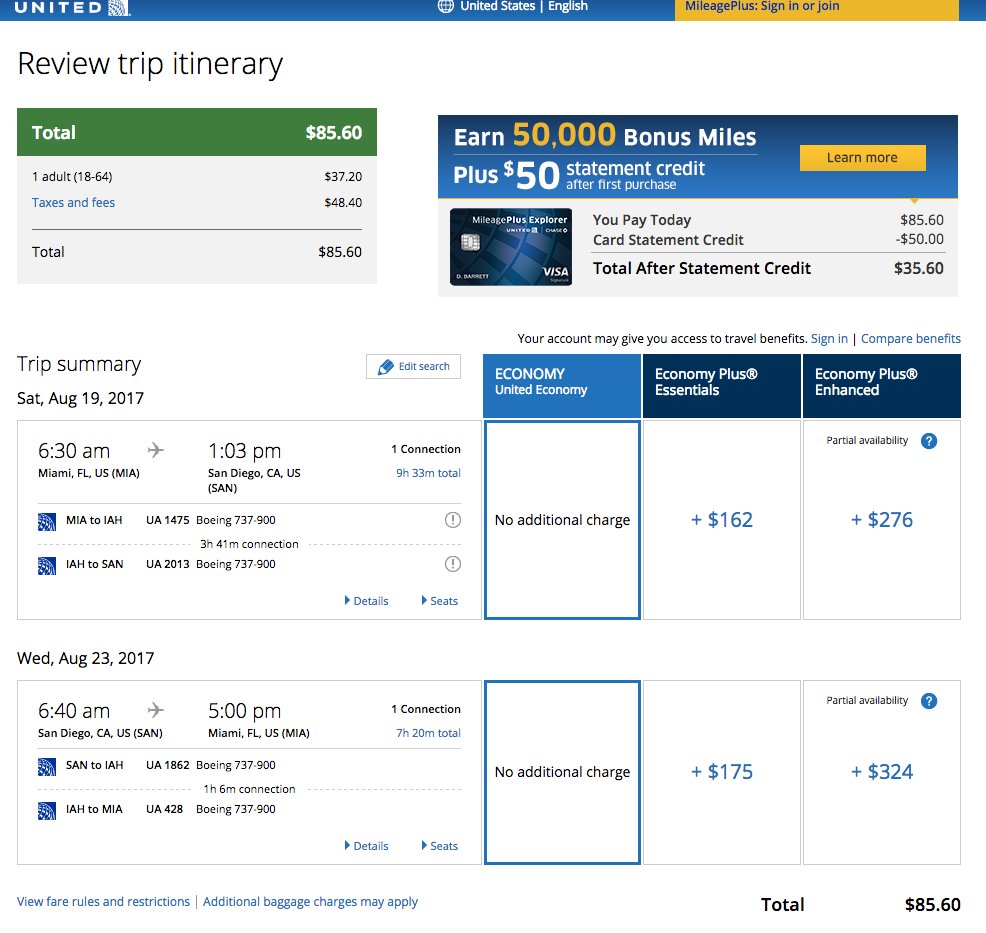This screenshot has height=933, width=986.
Task: Open the United States | English language selector
Action: pos(512,6)
